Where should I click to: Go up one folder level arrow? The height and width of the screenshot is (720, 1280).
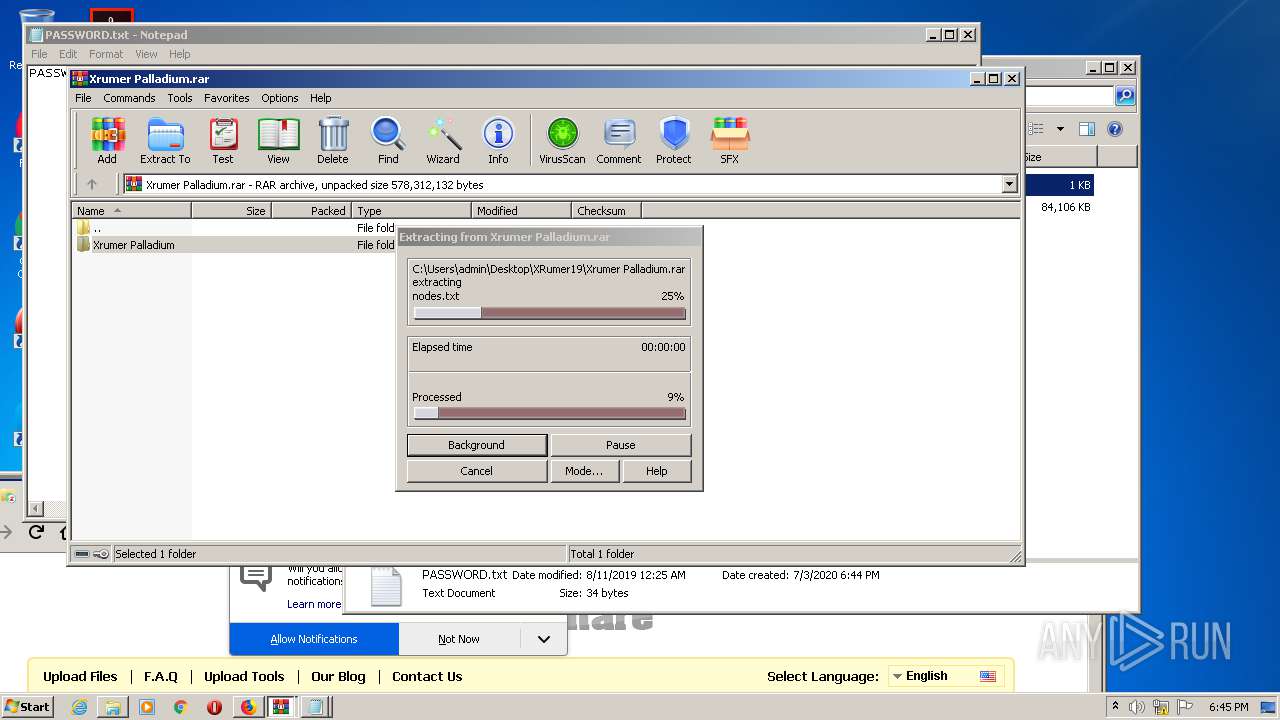[x=92, y=184]
